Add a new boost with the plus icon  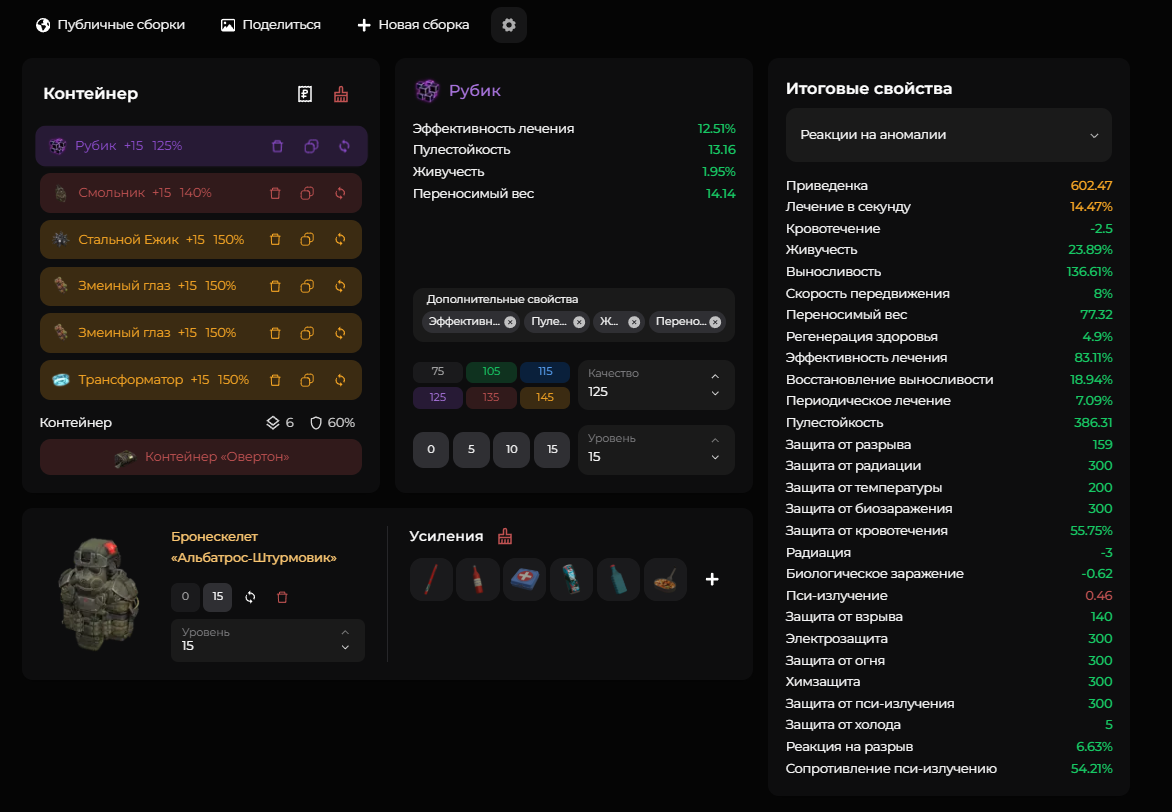coord(712,579)
